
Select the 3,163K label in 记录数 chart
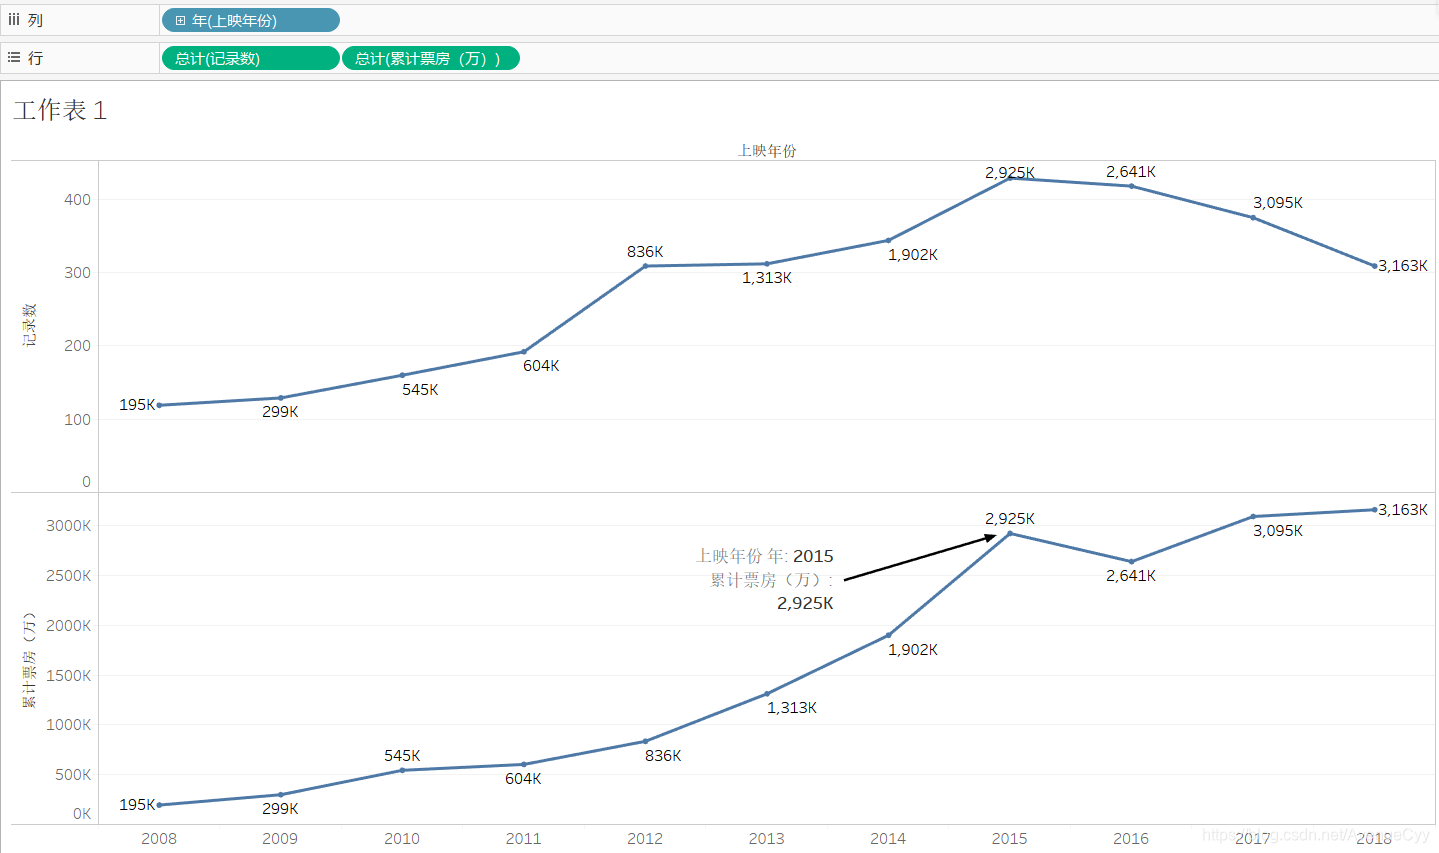point(1403,266)
